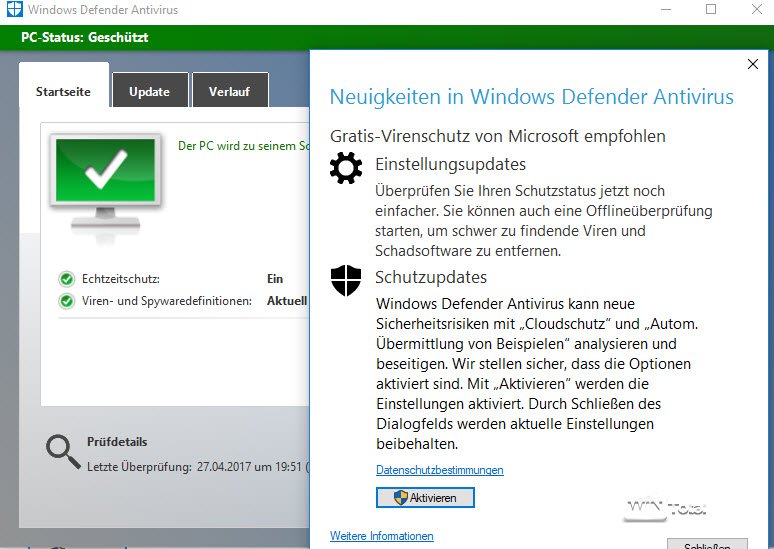The height and width of the screenshot is (549, 774).
Task: Click the 'Aktuell' definitions status value
Action: (287, 301)
